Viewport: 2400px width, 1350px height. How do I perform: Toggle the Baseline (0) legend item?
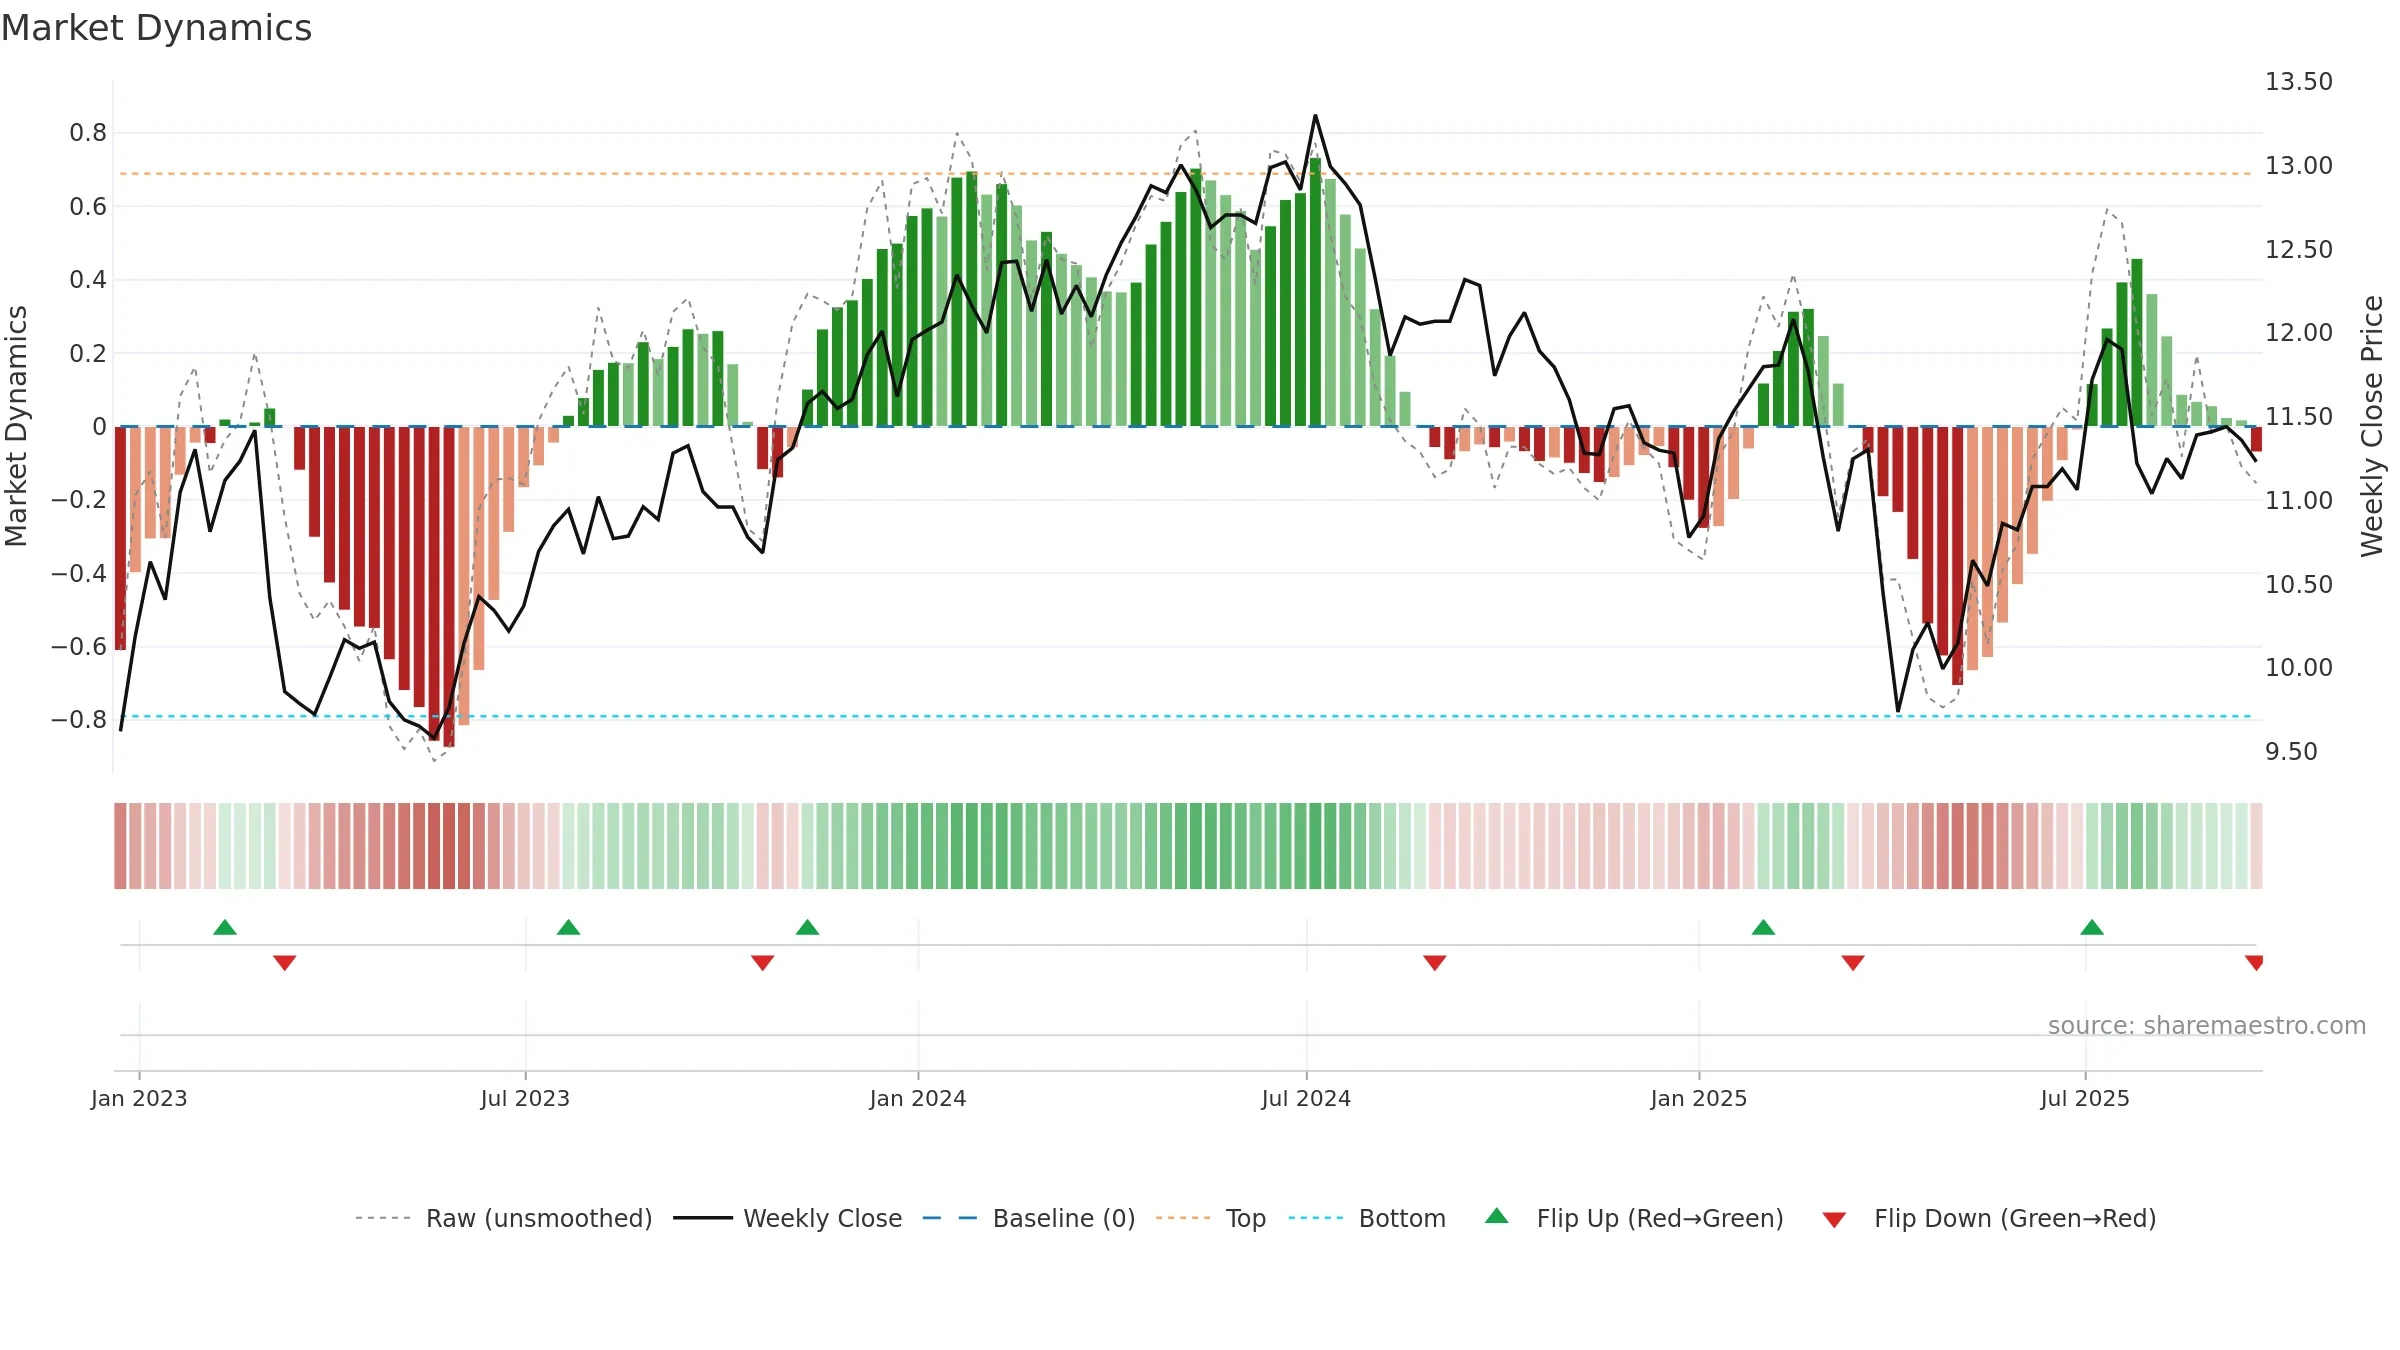click(1028, 1218)
